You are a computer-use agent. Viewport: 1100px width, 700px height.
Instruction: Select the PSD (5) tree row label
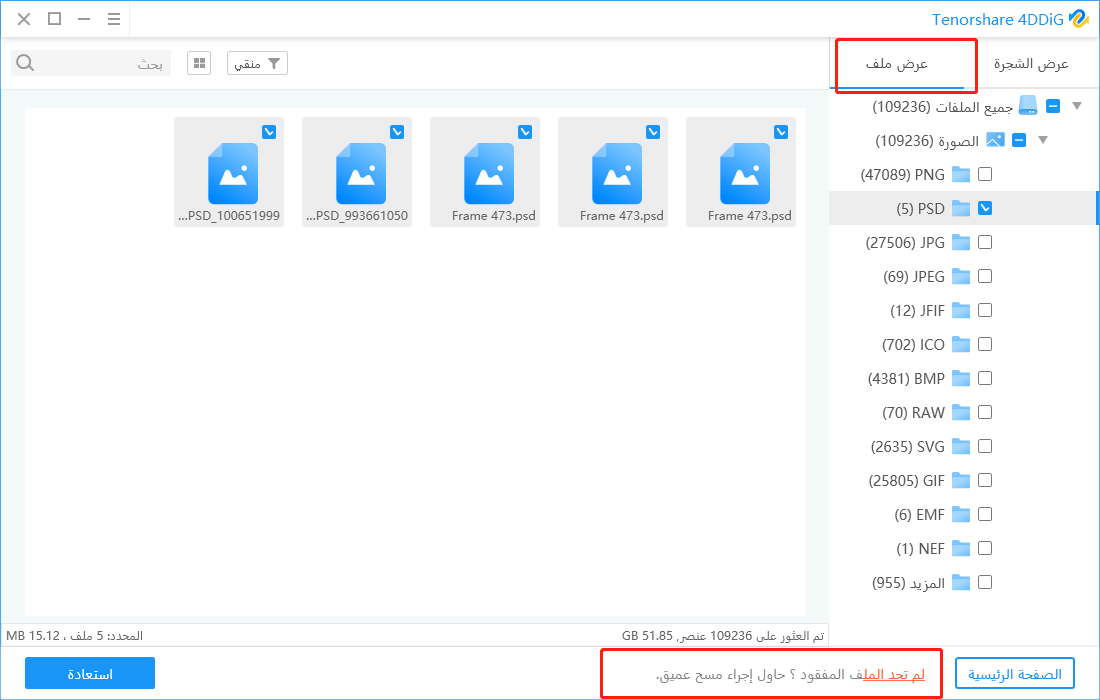920,209
